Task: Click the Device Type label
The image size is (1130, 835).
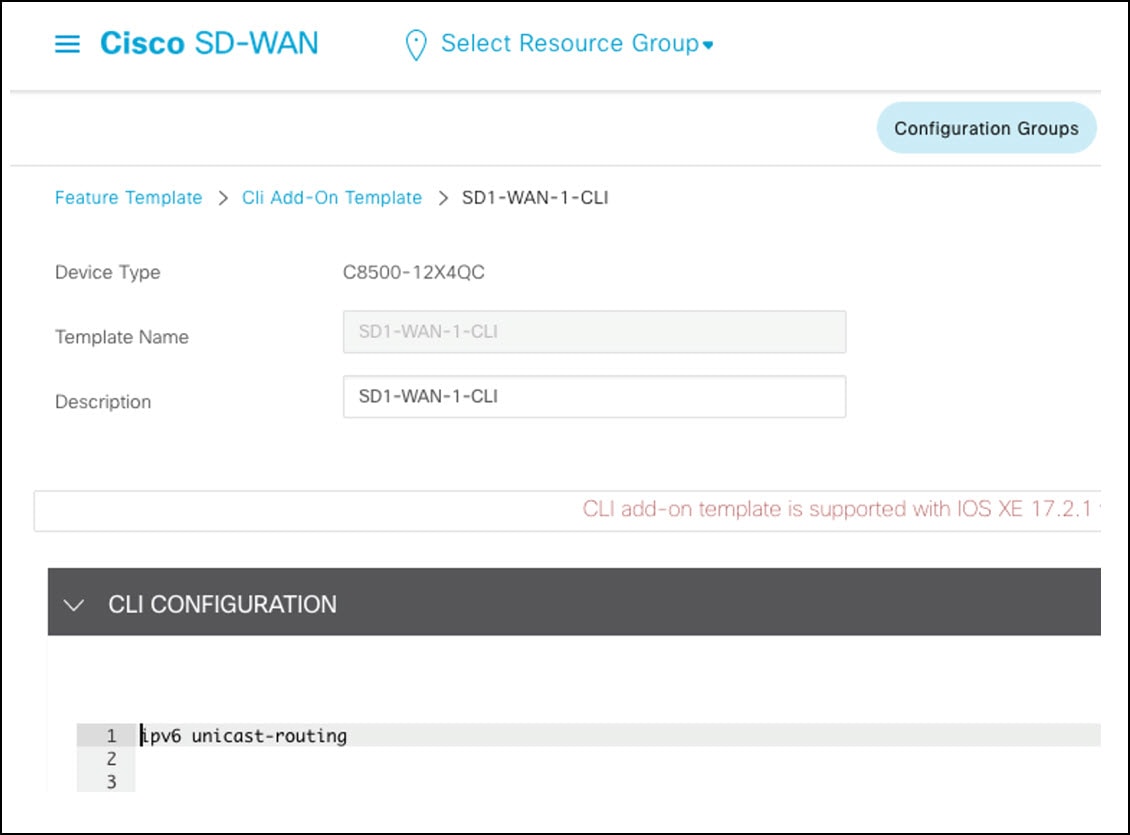Action: click(107, 272)
